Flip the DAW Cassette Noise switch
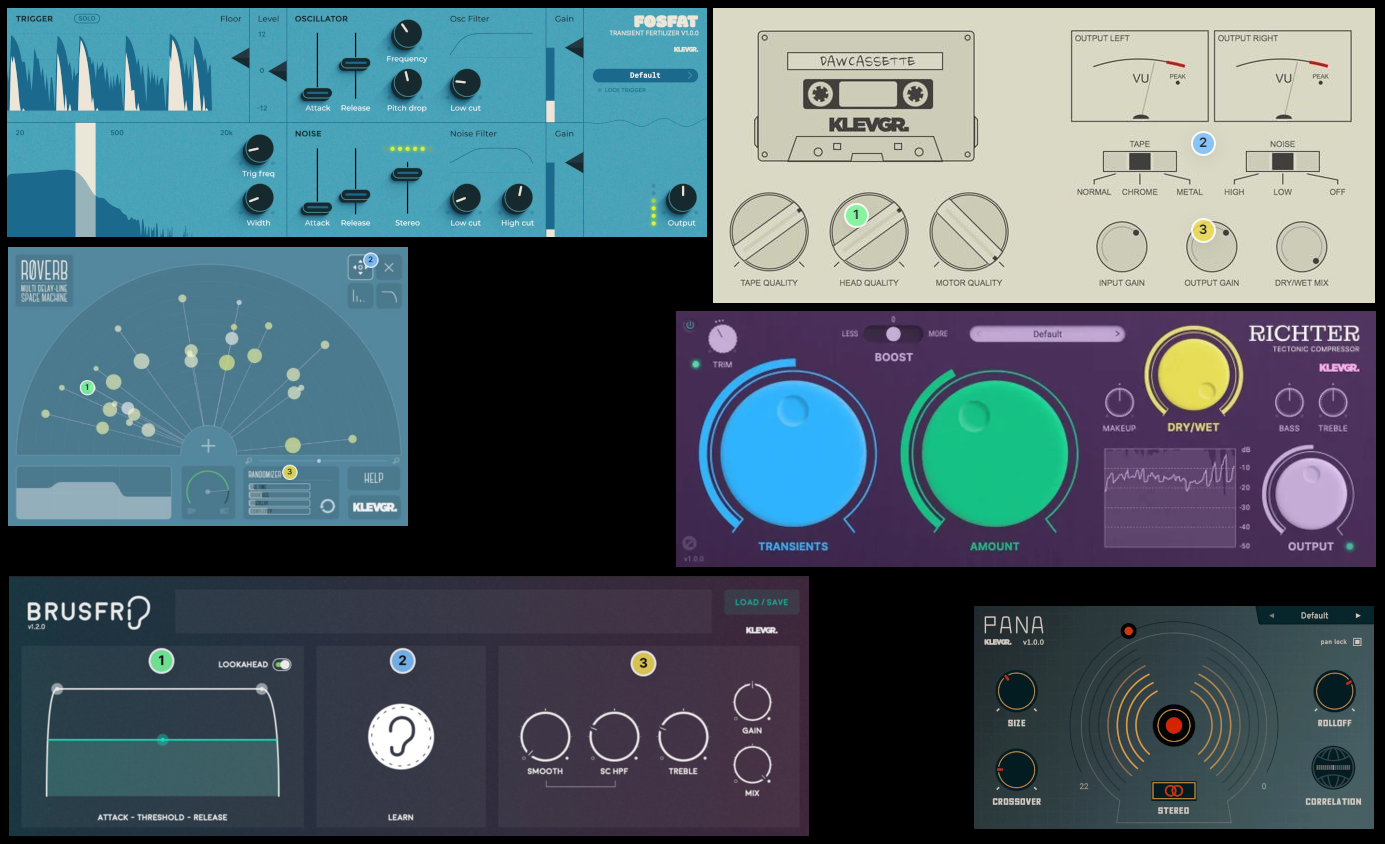 point(1282,161)
